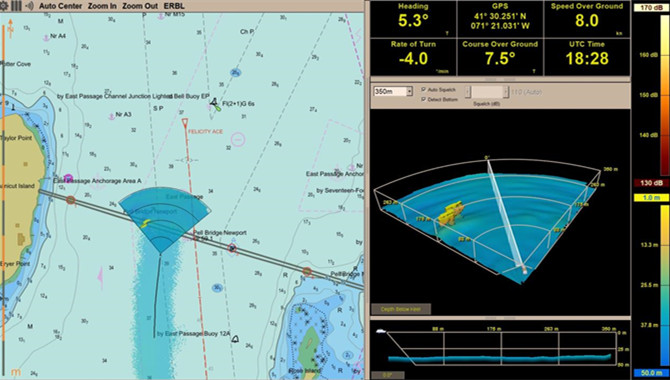Mute the speaker sound icon

click(29, 6)
